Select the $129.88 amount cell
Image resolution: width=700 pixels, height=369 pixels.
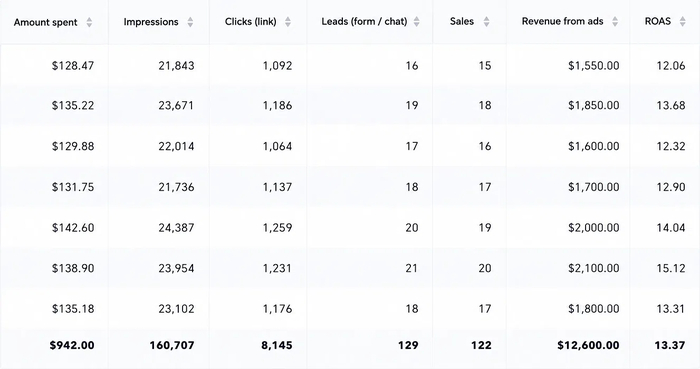coord(73,146)
